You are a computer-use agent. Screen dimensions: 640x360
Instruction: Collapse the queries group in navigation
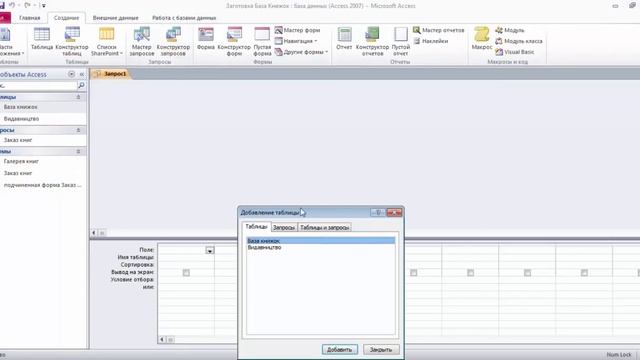(78, 130)
